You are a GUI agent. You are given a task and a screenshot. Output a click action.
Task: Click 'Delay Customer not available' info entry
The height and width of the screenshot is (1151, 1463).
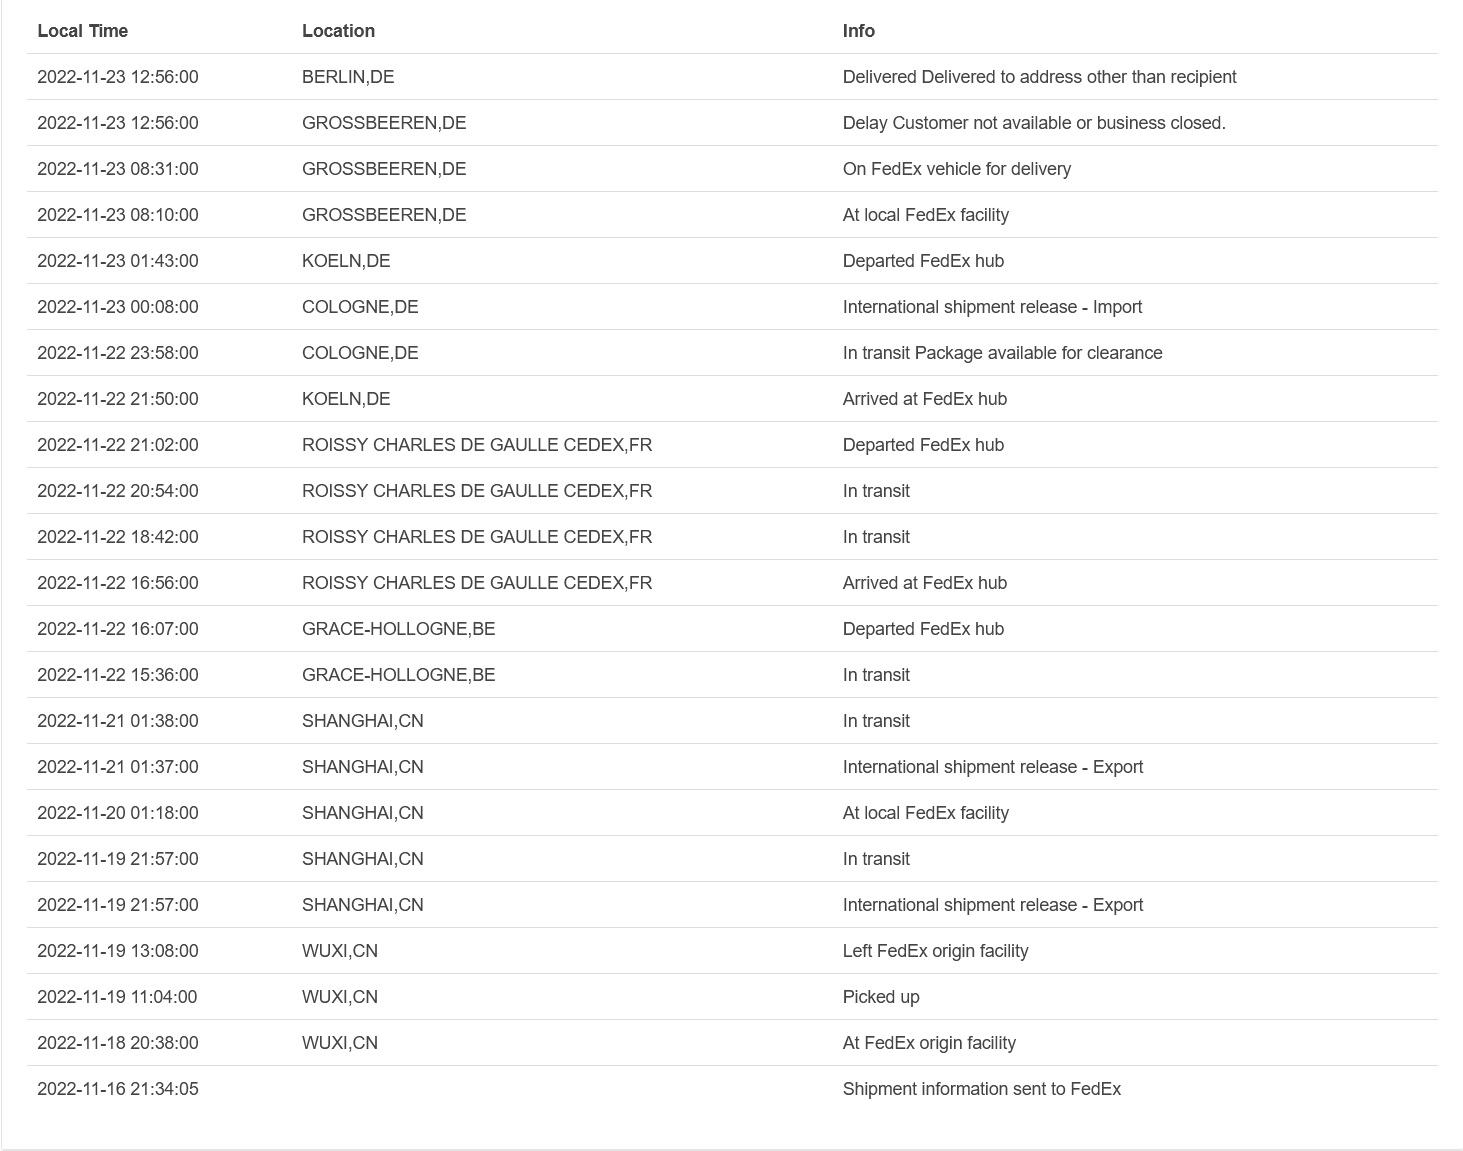(1033, 123)
